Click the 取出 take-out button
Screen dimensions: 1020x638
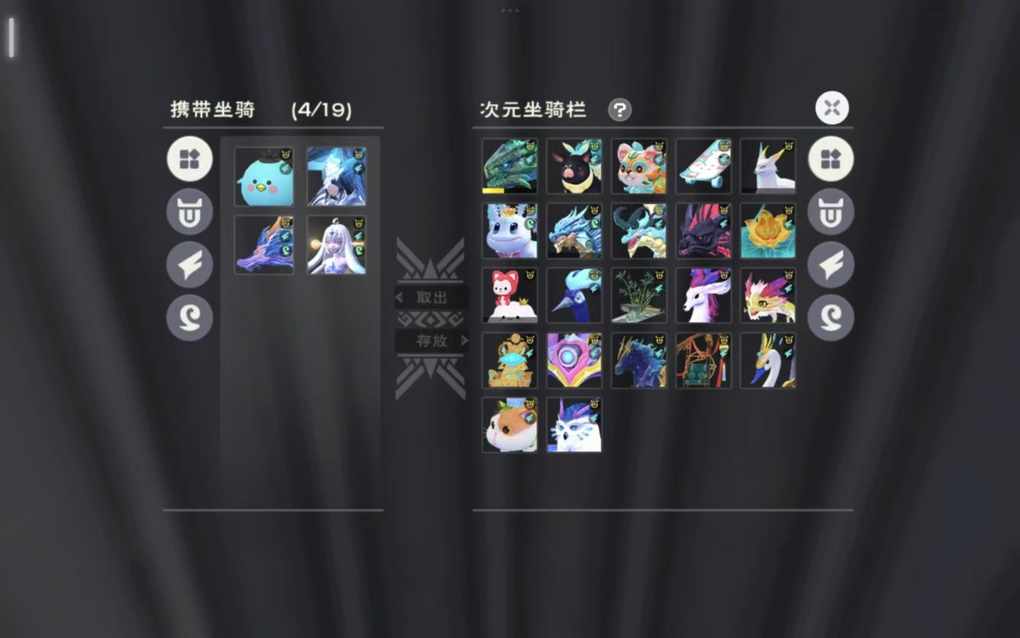tap(431, 297)
